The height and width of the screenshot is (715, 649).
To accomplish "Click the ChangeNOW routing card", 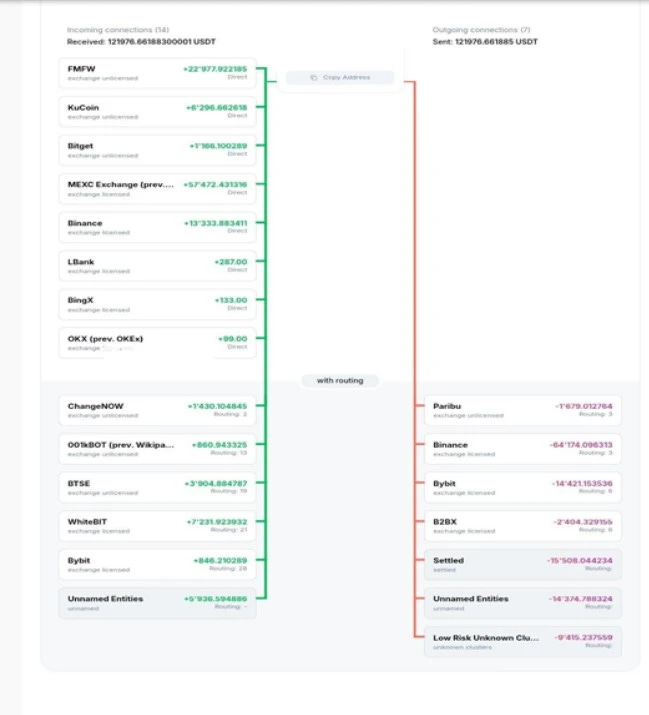I will click(x=157, y=410).
